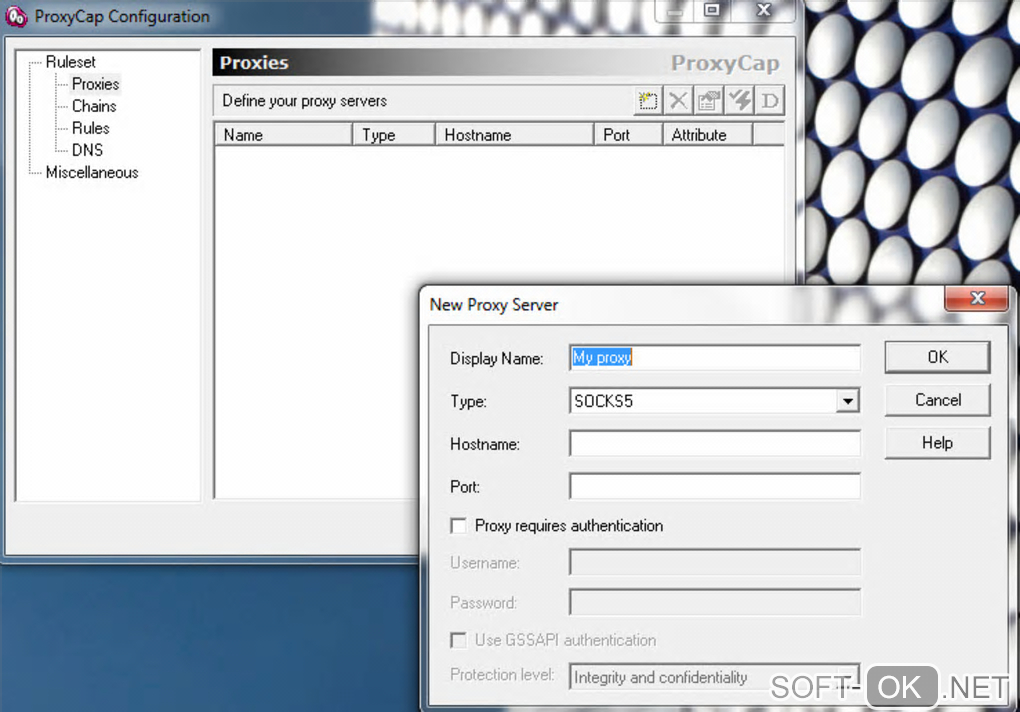Sort proxies by Port column header
The width and height of the screenshot is (1020, 712).
tap(628, 135)
